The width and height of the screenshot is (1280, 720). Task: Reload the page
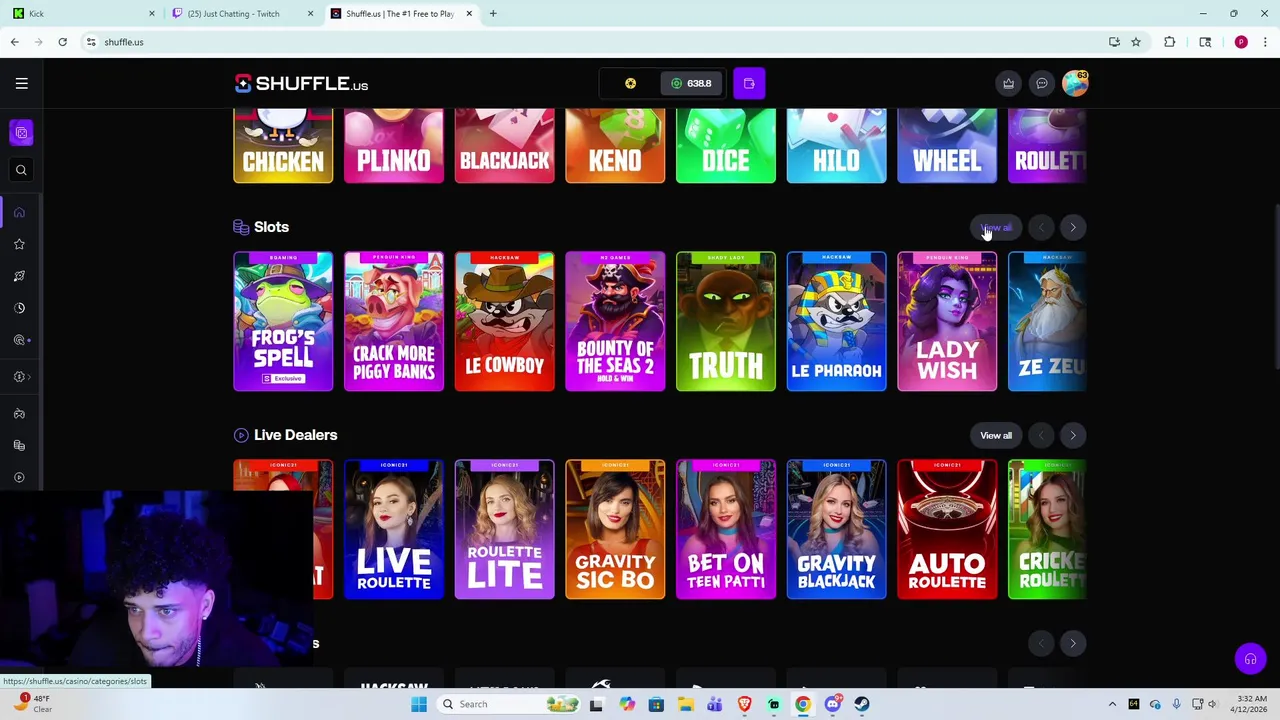(62, 42)
